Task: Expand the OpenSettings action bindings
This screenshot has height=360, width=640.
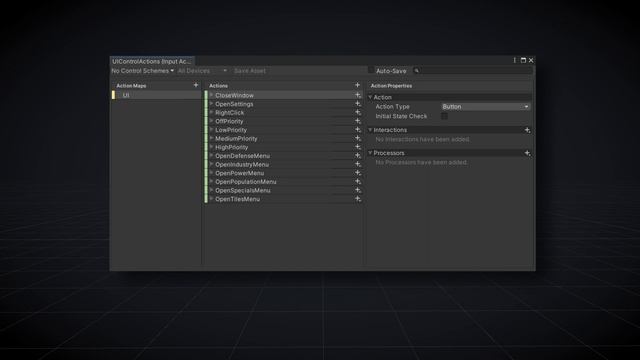Action: pyautogui.click(x=211, y=104)
